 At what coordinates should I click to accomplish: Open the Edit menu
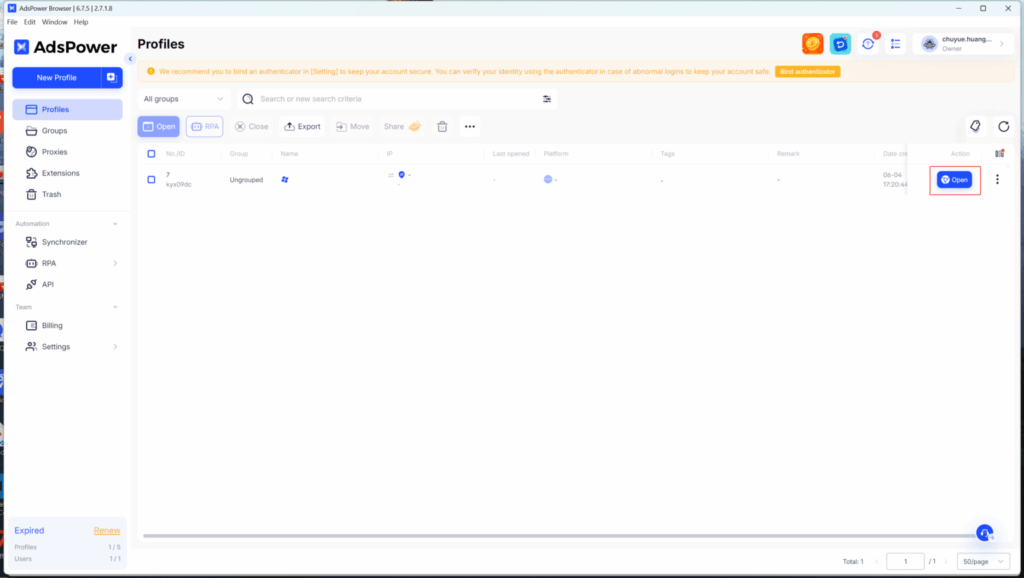pos(29,22)
